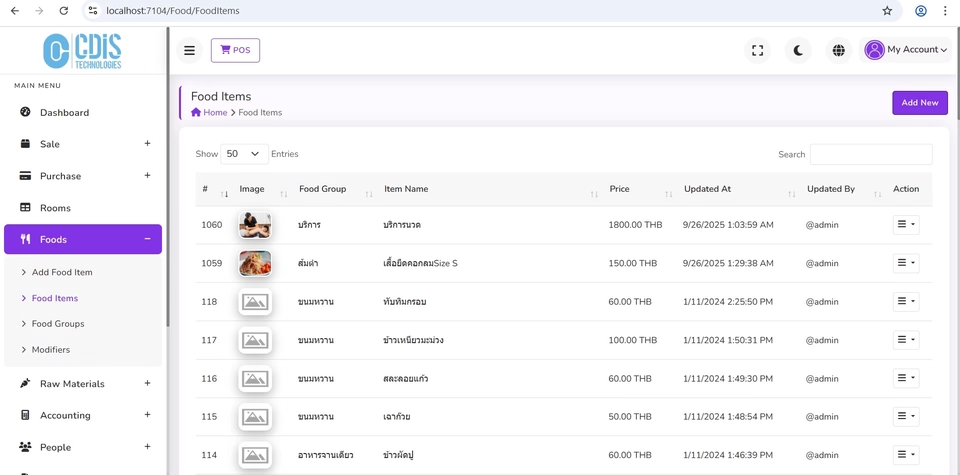Image resolution: width=960 pixels, height=475 pixels.
Task: Click the table Search input field
Action: [x=870, y=154]
